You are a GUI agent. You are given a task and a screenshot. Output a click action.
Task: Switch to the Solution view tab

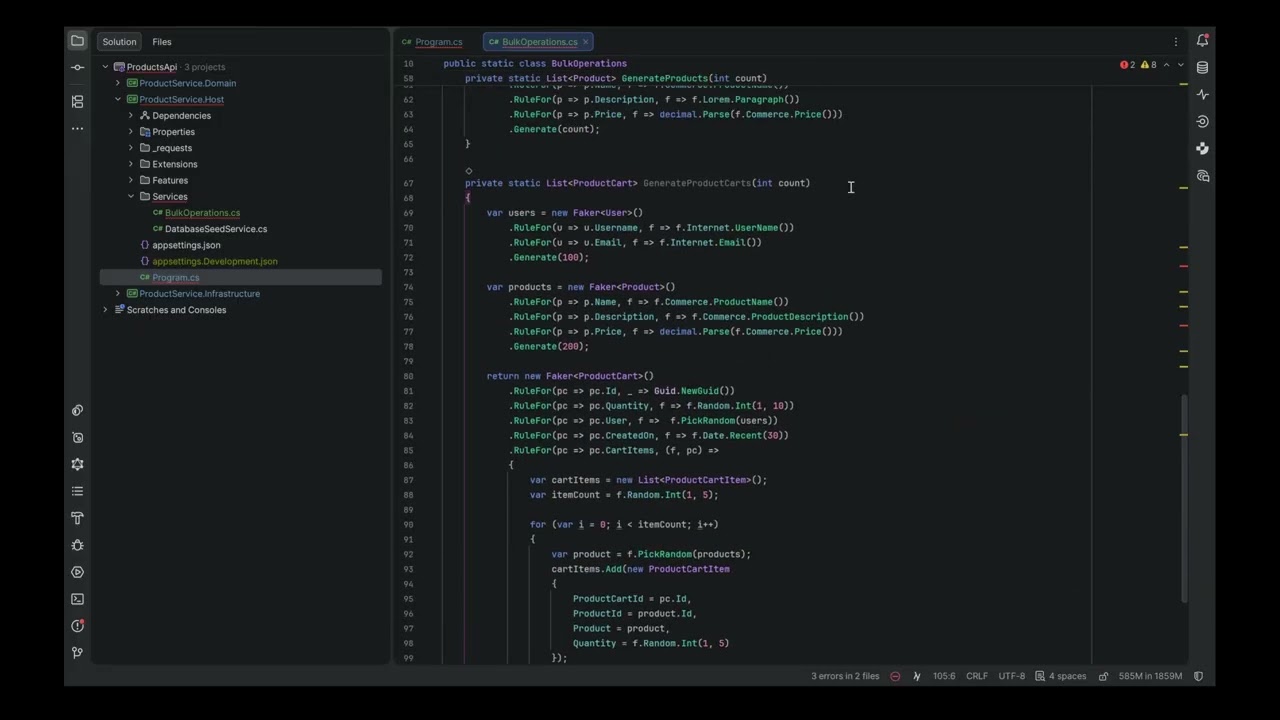[119, 42]
